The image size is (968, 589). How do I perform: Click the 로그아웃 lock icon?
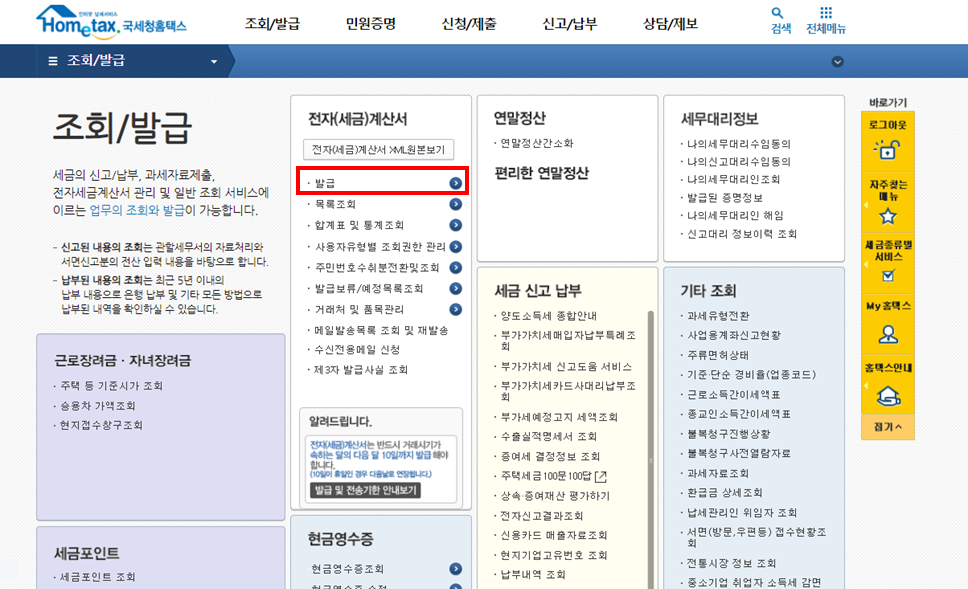887,149
